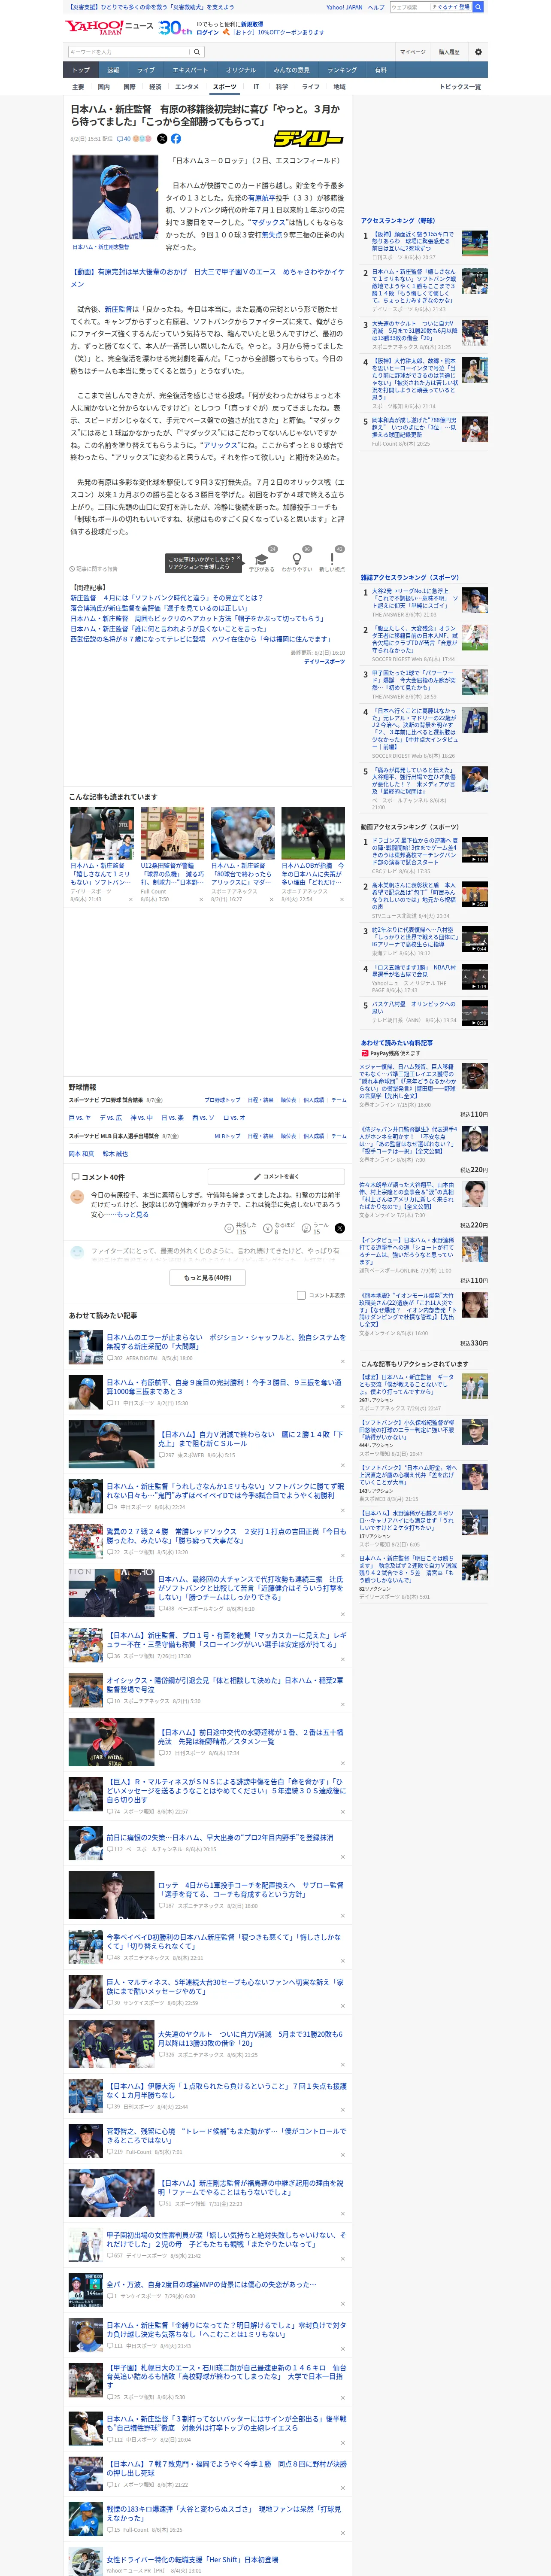Click the コメントを書く button
This screenshot has width=551, height=2576.
[276, 1177]
